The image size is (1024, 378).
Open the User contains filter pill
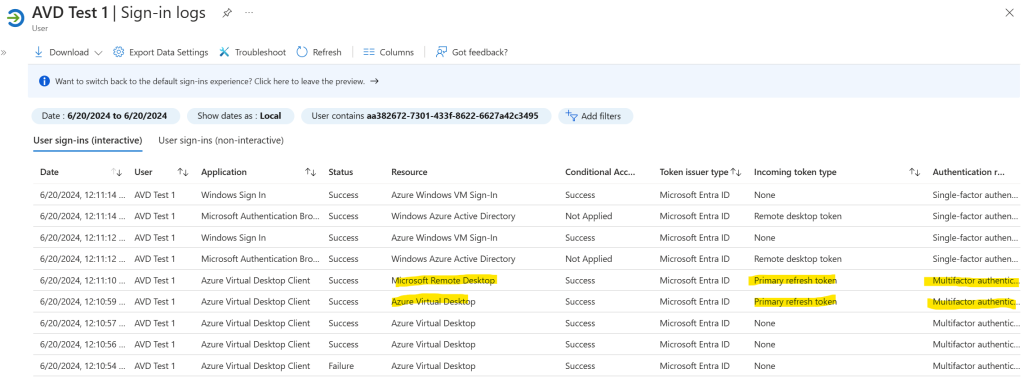[425, 116]
